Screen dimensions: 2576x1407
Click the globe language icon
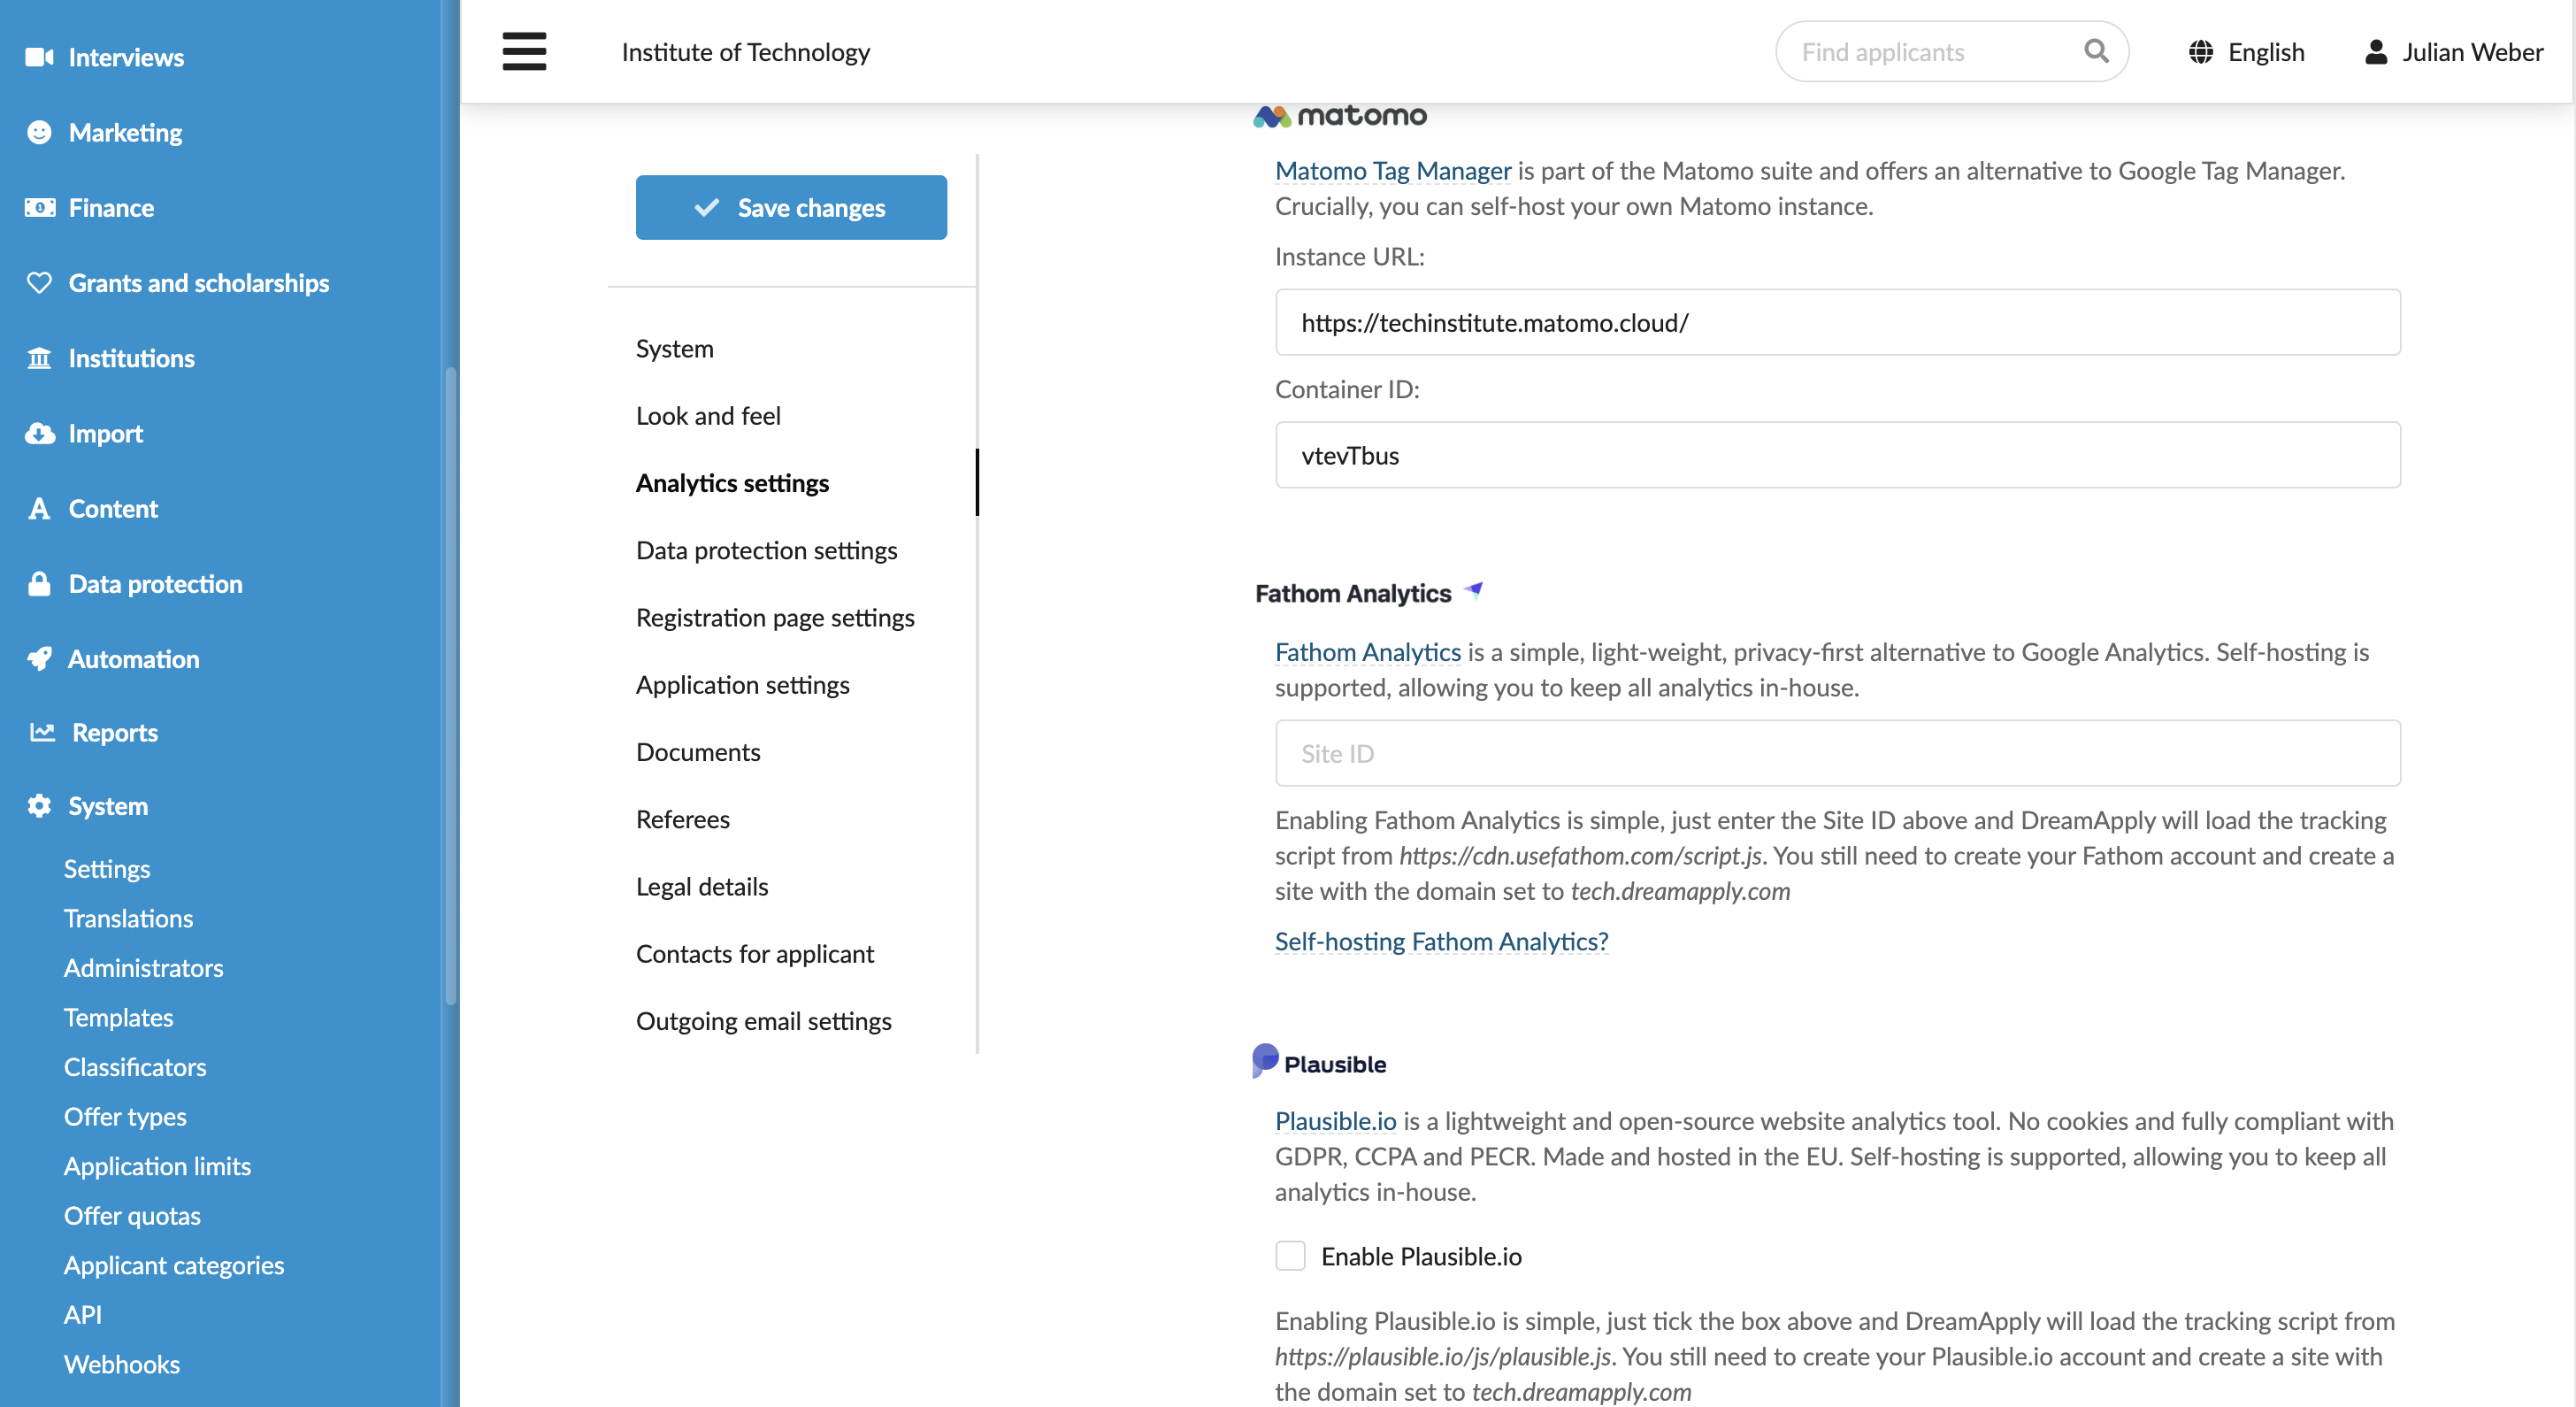[x=2200, y=52]
